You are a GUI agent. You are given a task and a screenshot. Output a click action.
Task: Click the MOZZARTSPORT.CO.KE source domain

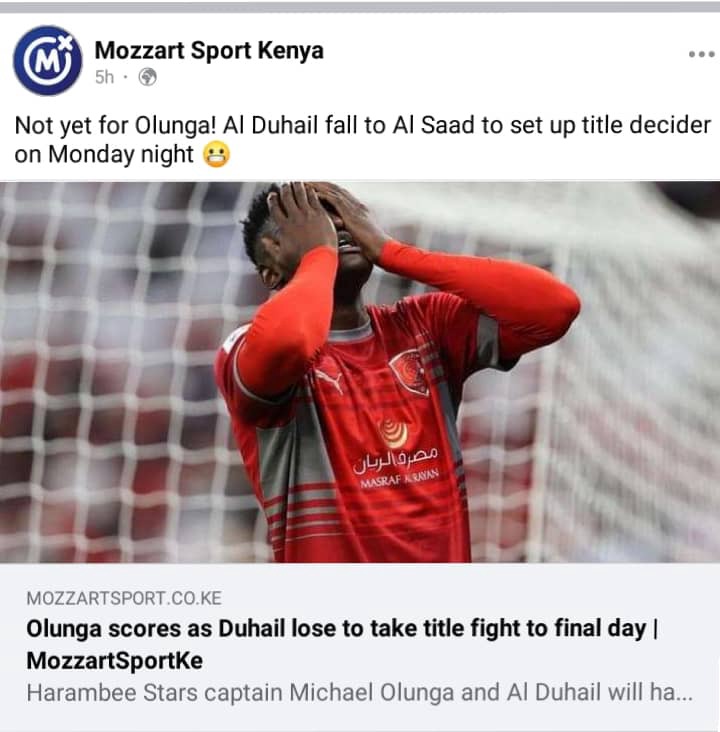coord(124,598)
